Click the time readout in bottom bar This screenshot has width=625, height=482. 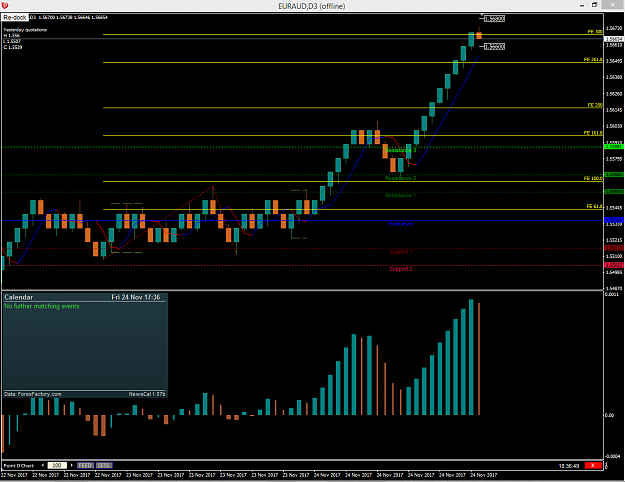point(568,466)
